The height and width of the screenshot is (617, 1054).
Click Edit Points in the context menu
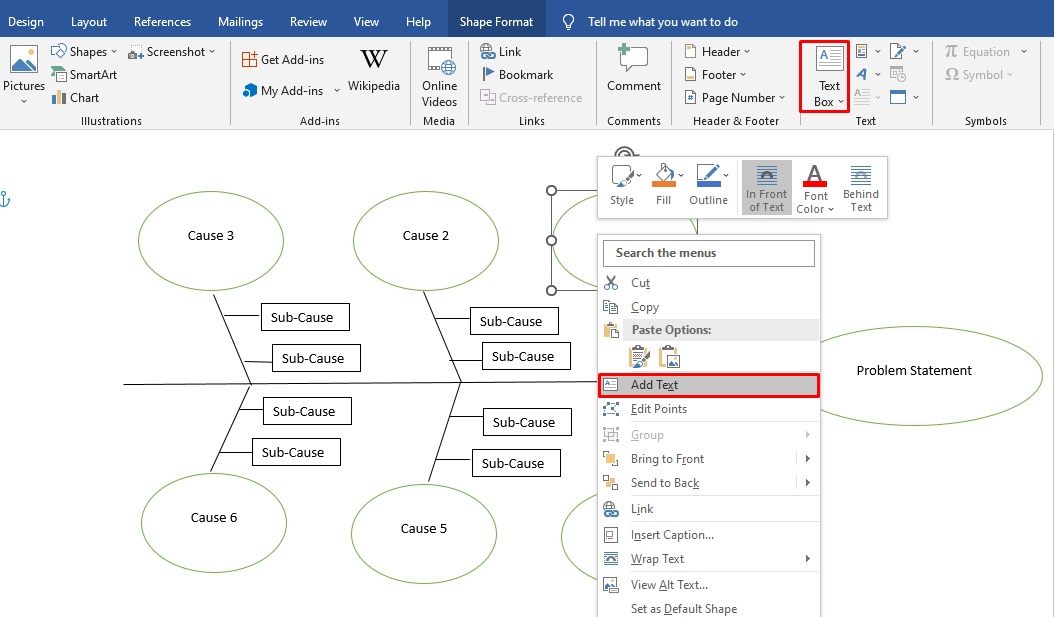click(x=658, y=409)
